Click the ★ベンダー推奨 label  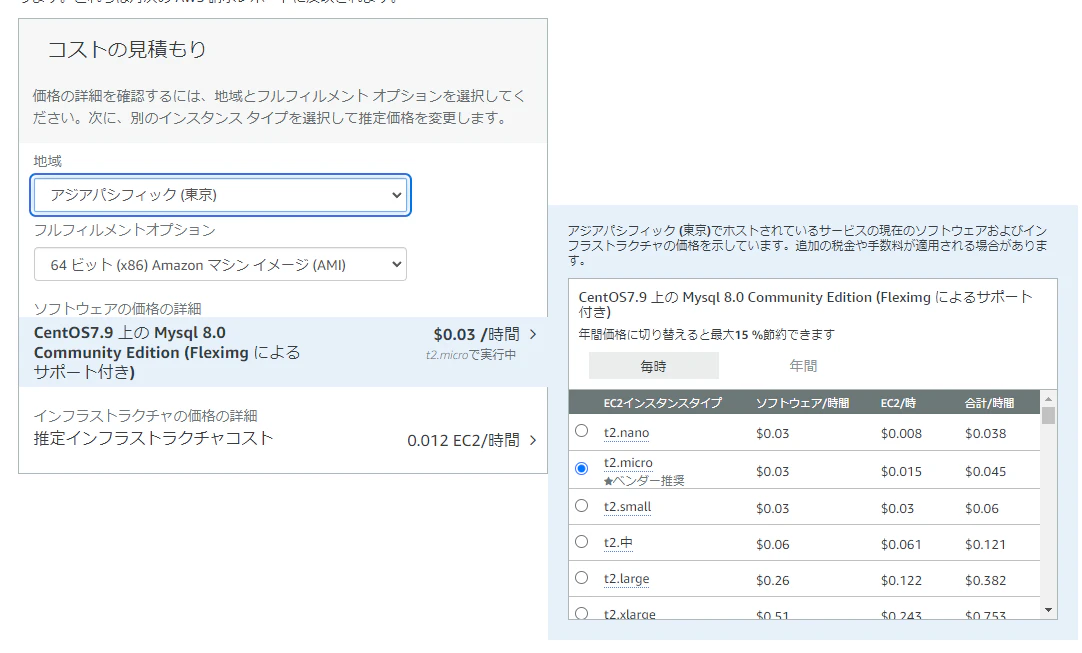tap(644, 480)
